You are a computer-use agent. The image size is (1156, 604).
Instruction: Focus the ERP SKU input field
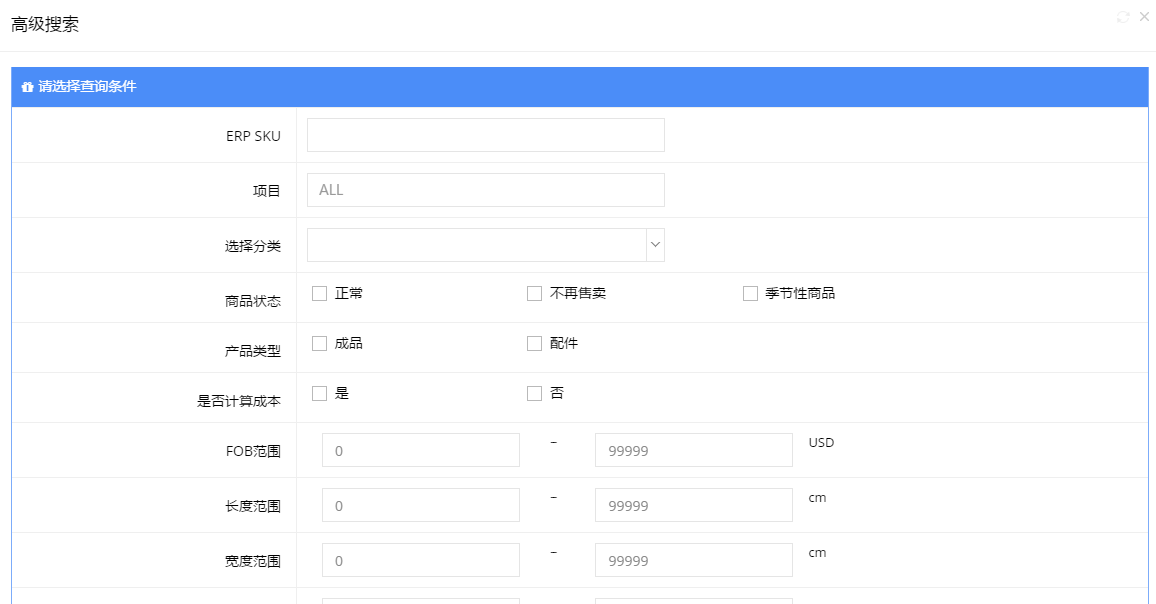(x=486, y=135)
